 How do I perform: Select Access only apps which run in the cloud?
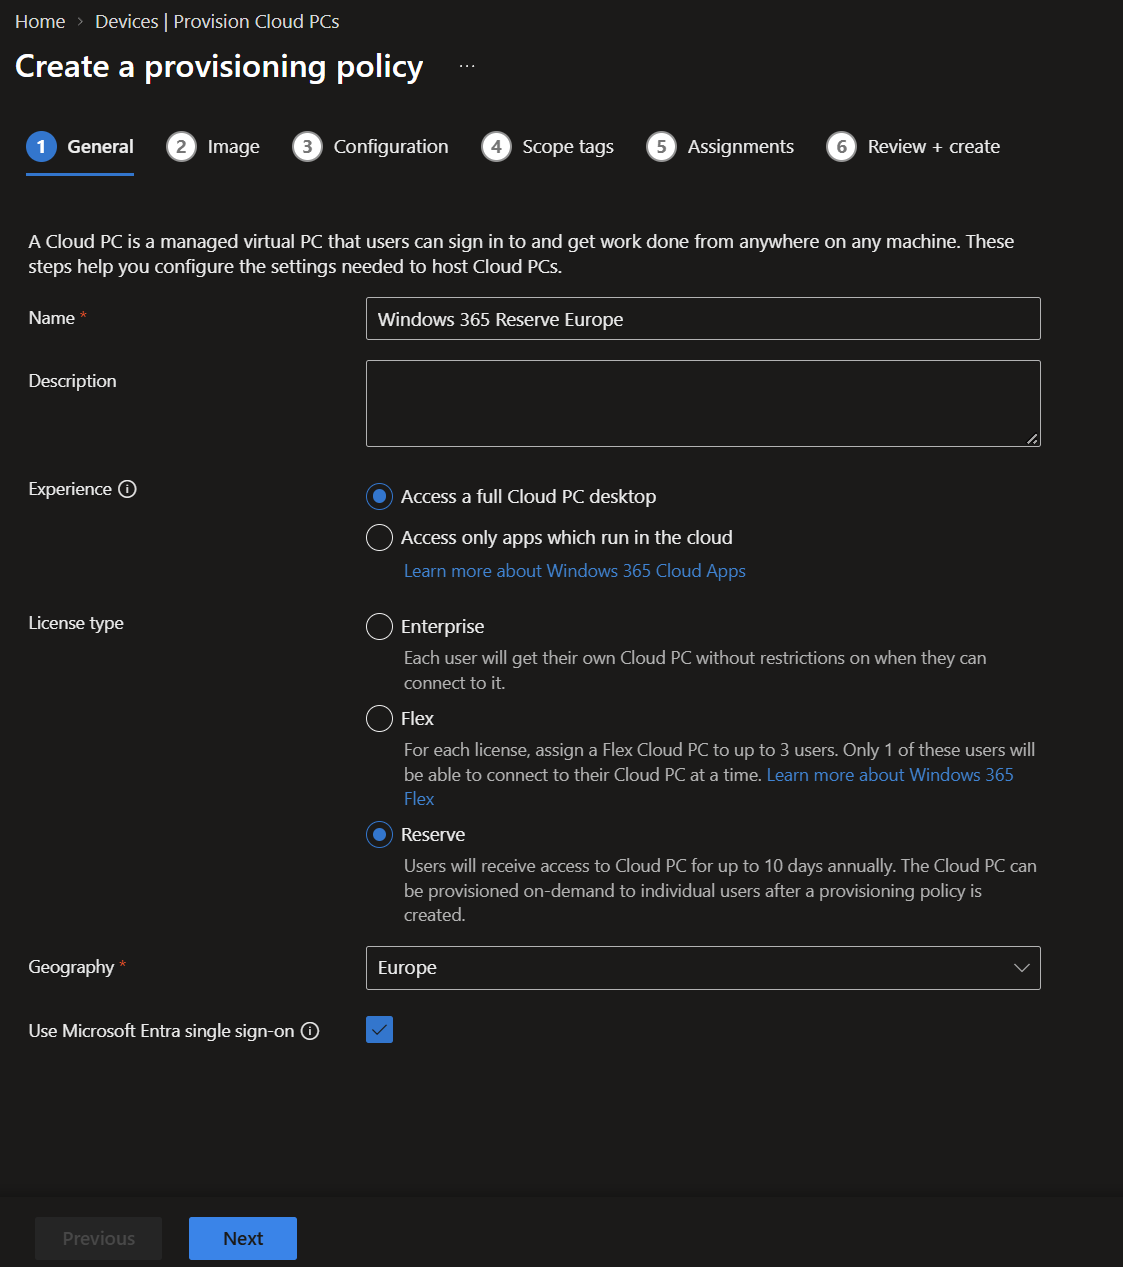[379, 537]
